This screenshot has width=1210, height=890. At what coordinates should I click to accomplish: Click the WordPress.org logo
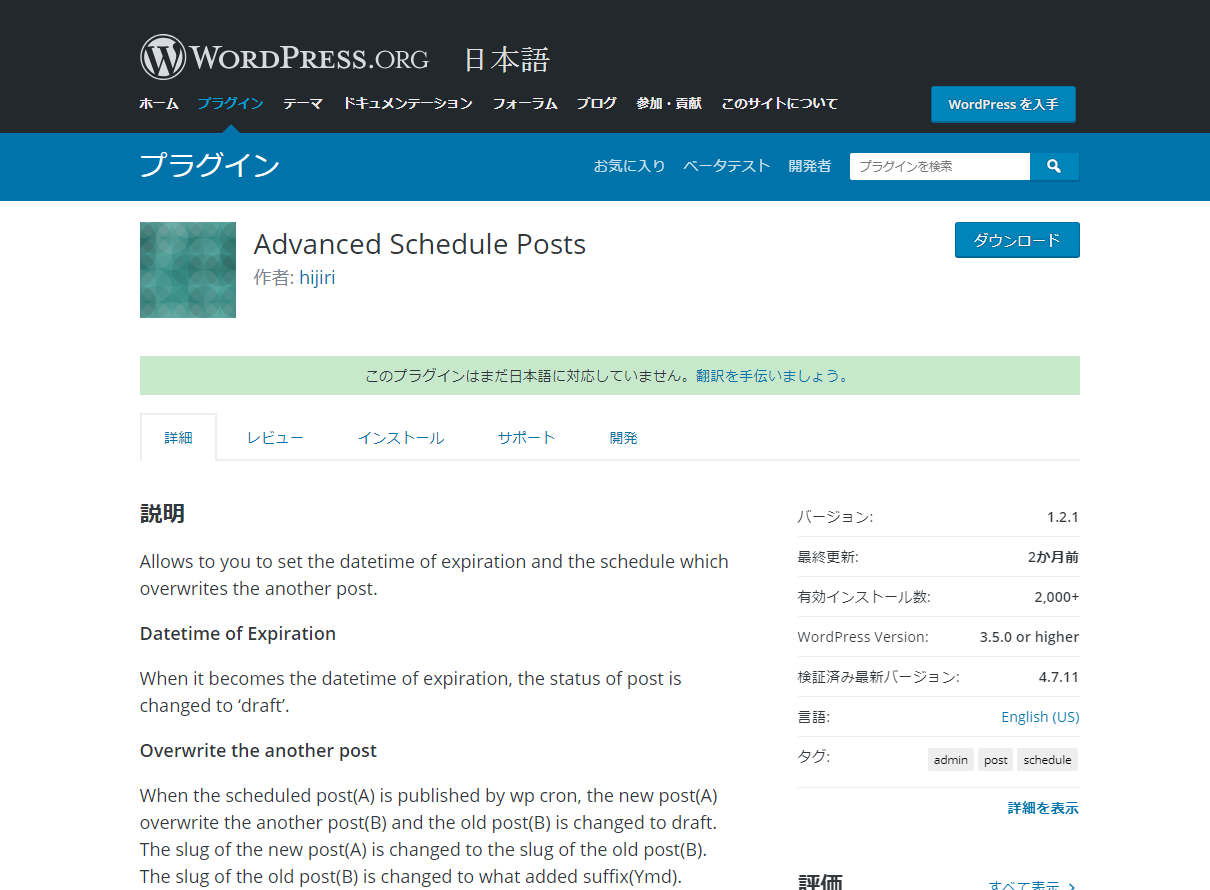(x=285, y=58)
